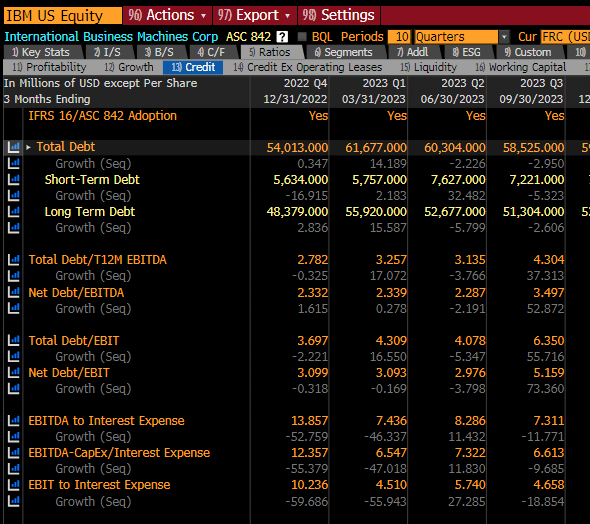Click the EBITDA-CapEx/Interest Expense row label

(x=119, y=453)
